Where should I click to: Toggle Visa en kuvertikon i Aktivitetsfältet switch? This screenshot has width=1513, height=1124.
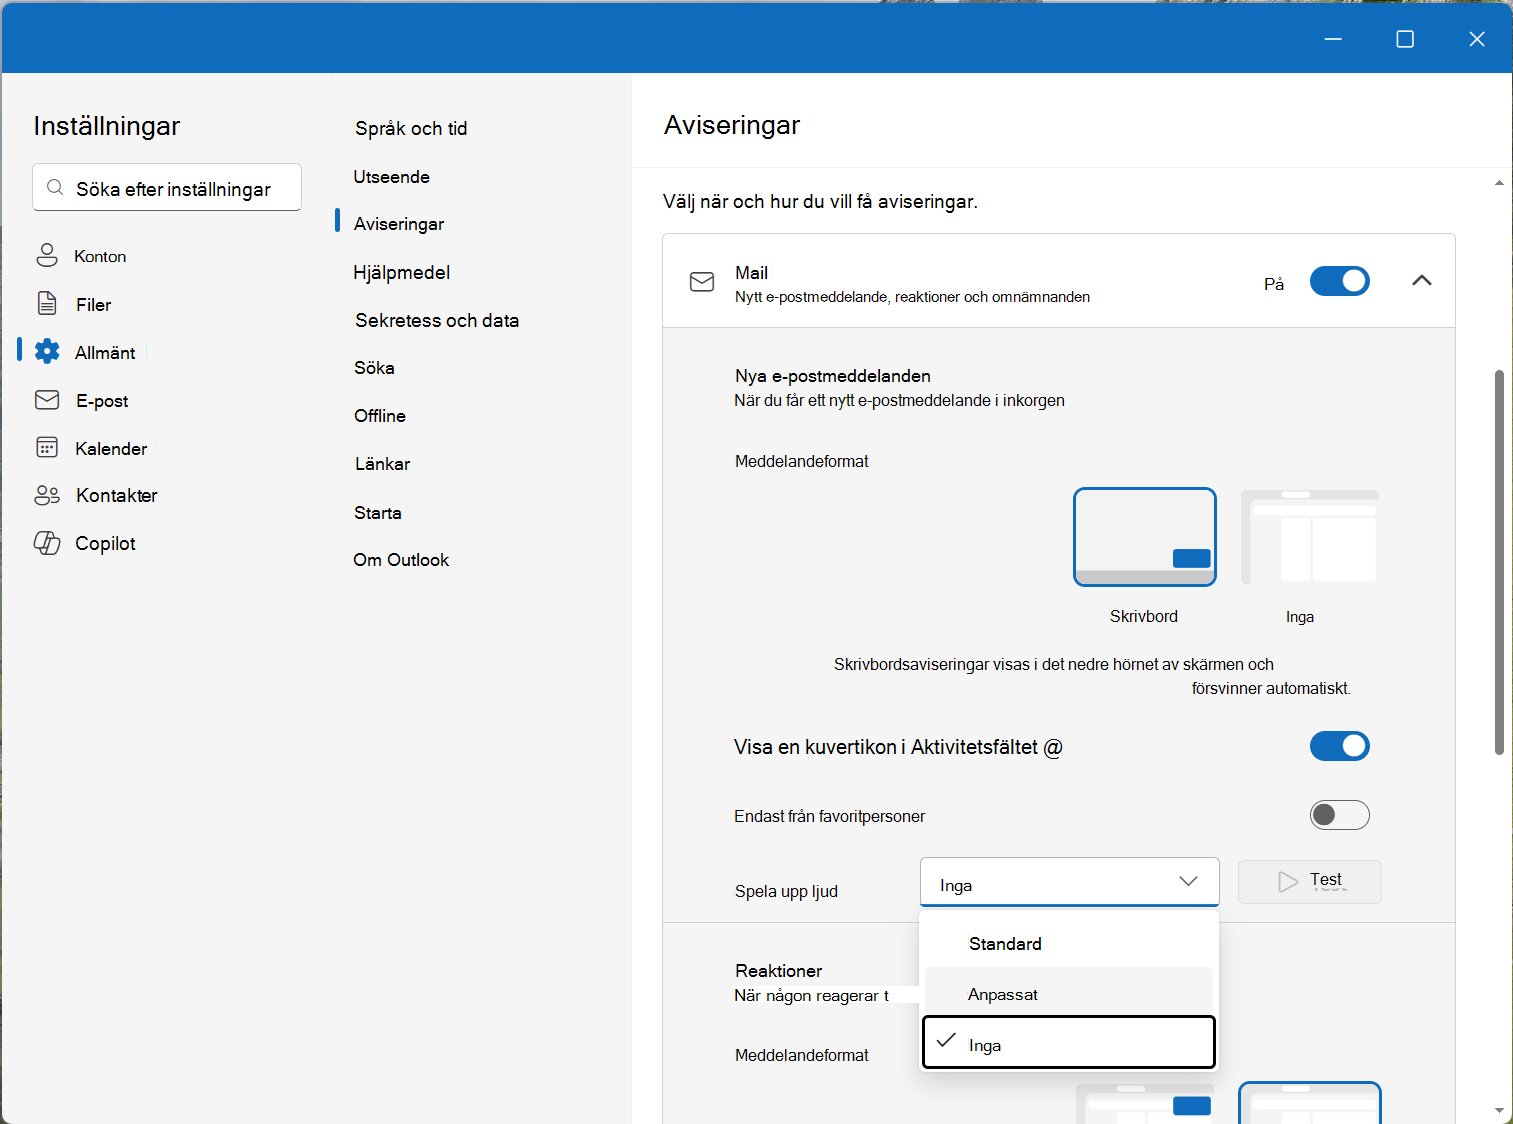[1339, 746]
